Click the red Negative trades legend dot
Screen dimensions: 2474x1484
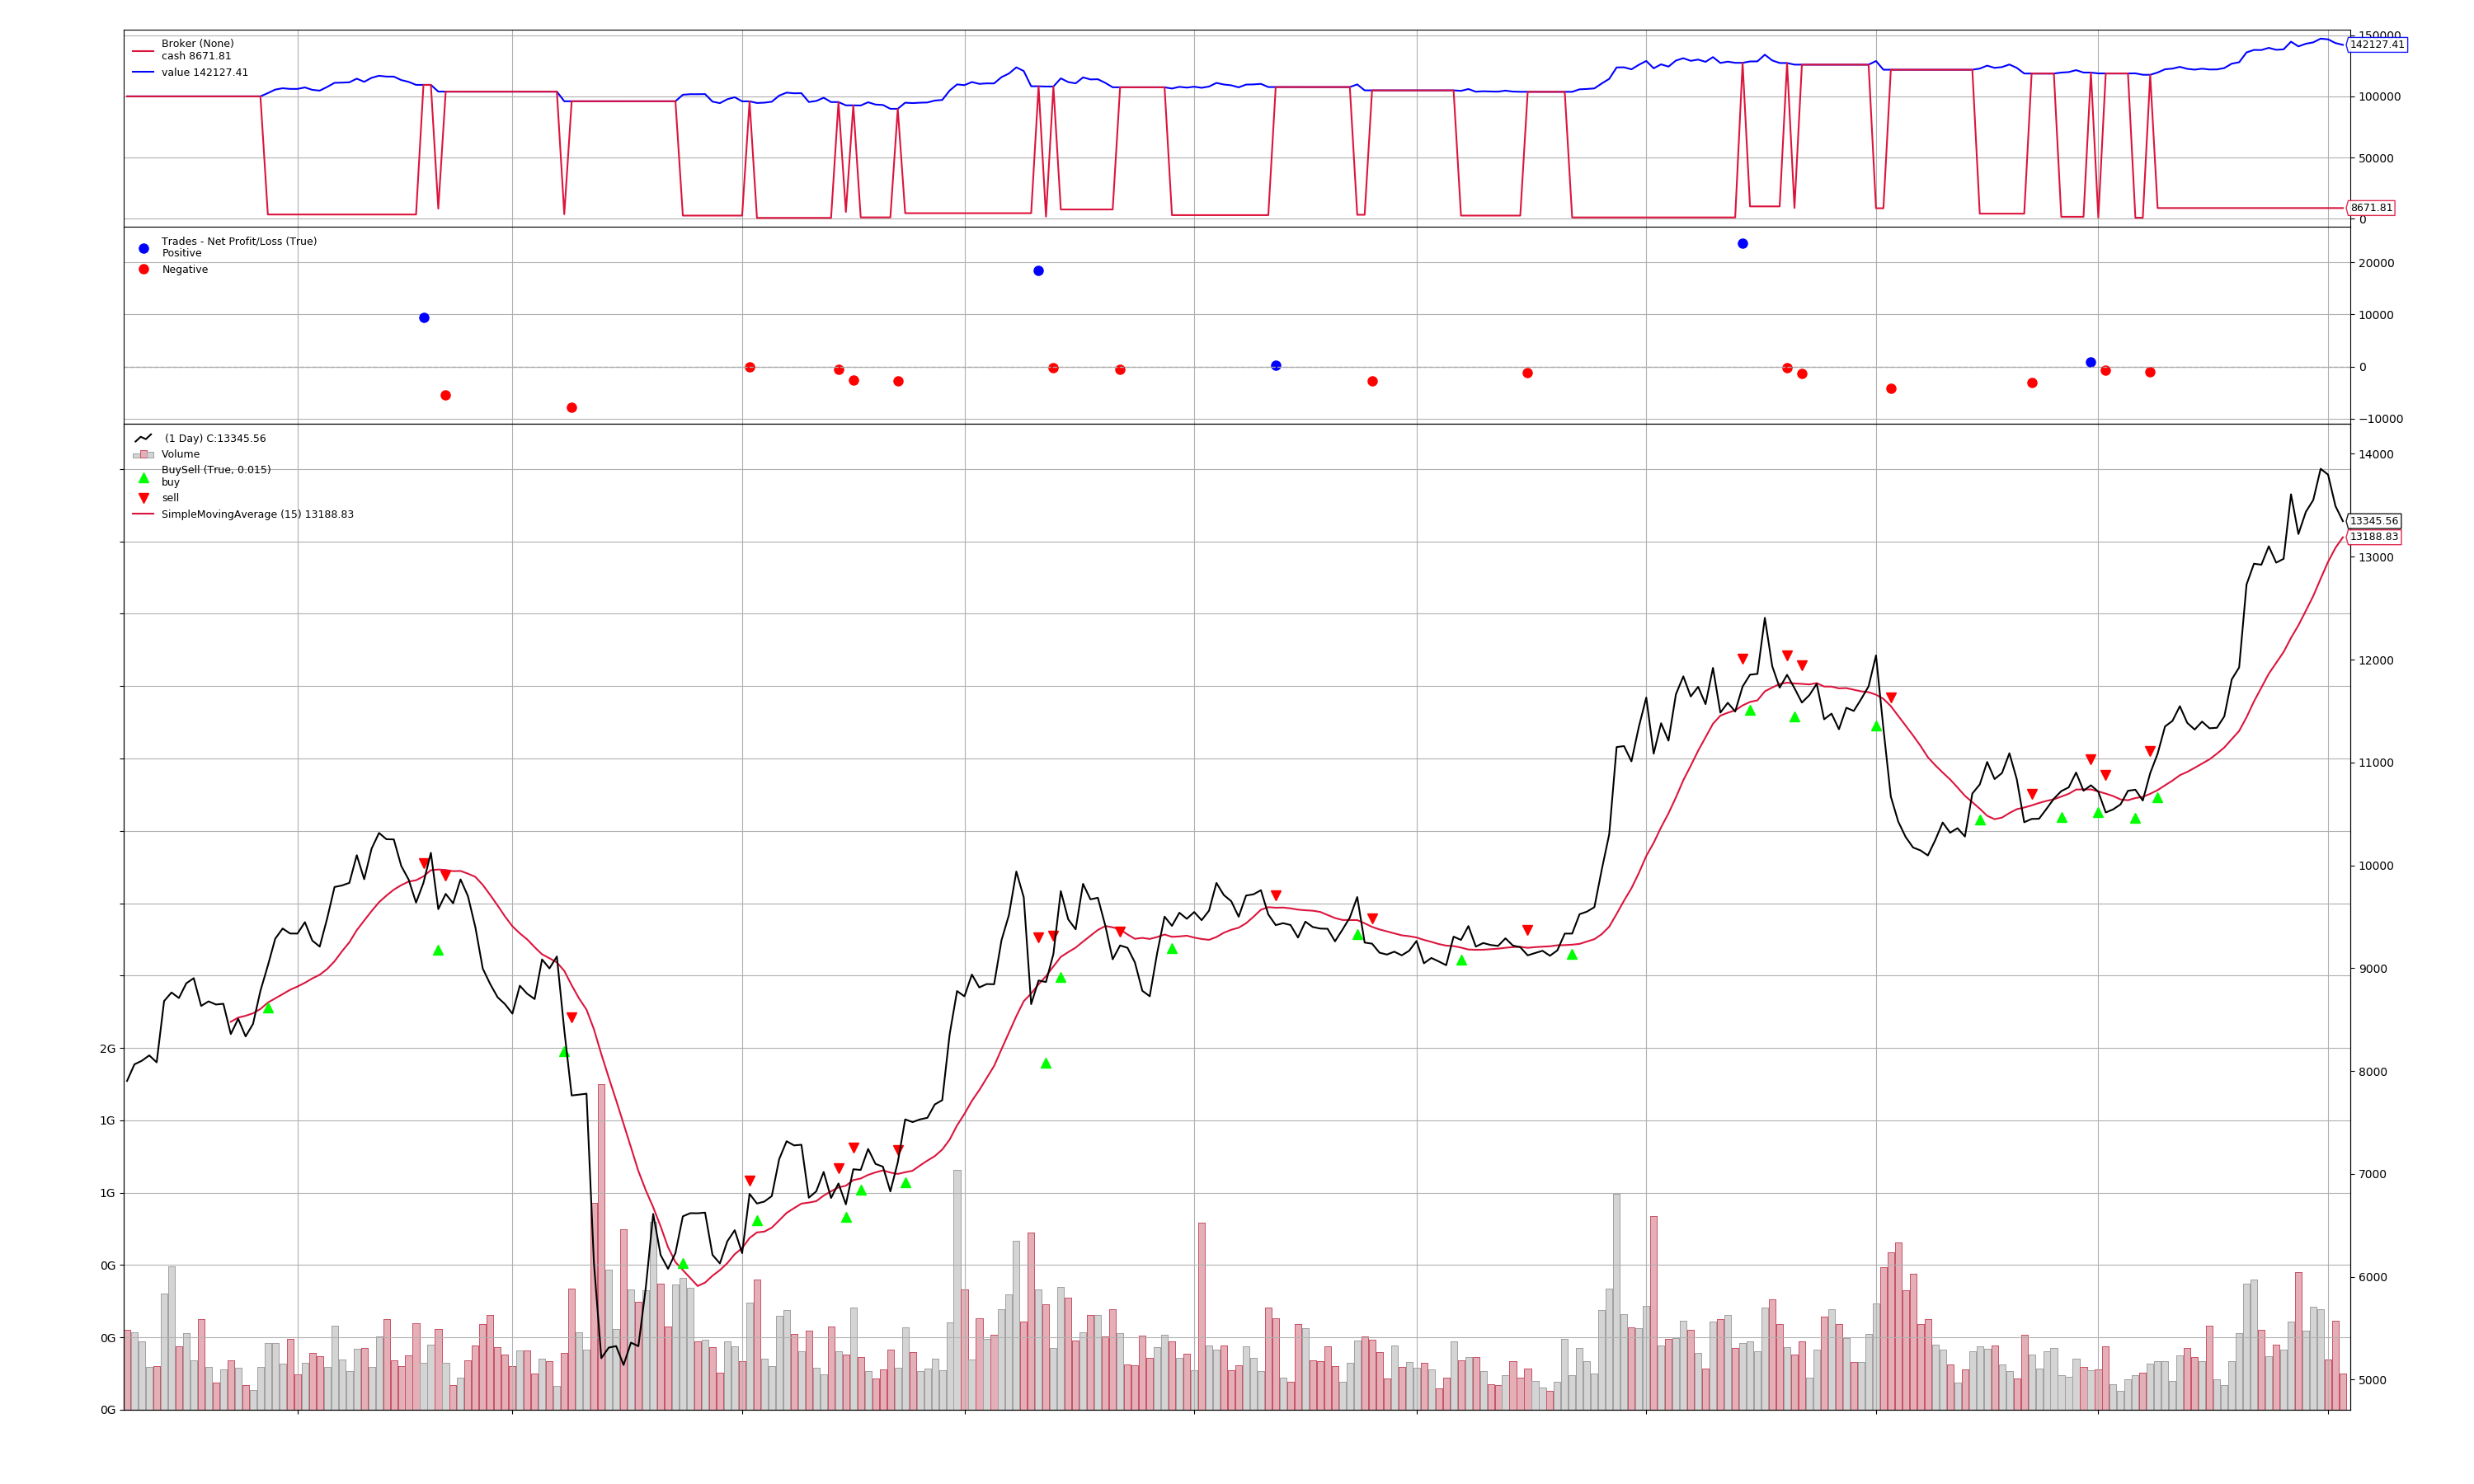pyautogui.click(x=143, y=270)
